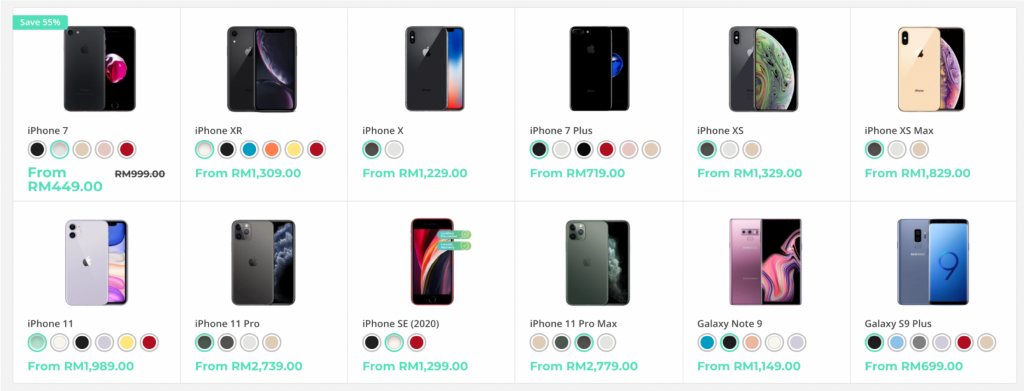Image resolution: width=1024 pixels, height=391 pixels.
Task: Select the silver swatch for iPhone X
Action: [394, 149]
